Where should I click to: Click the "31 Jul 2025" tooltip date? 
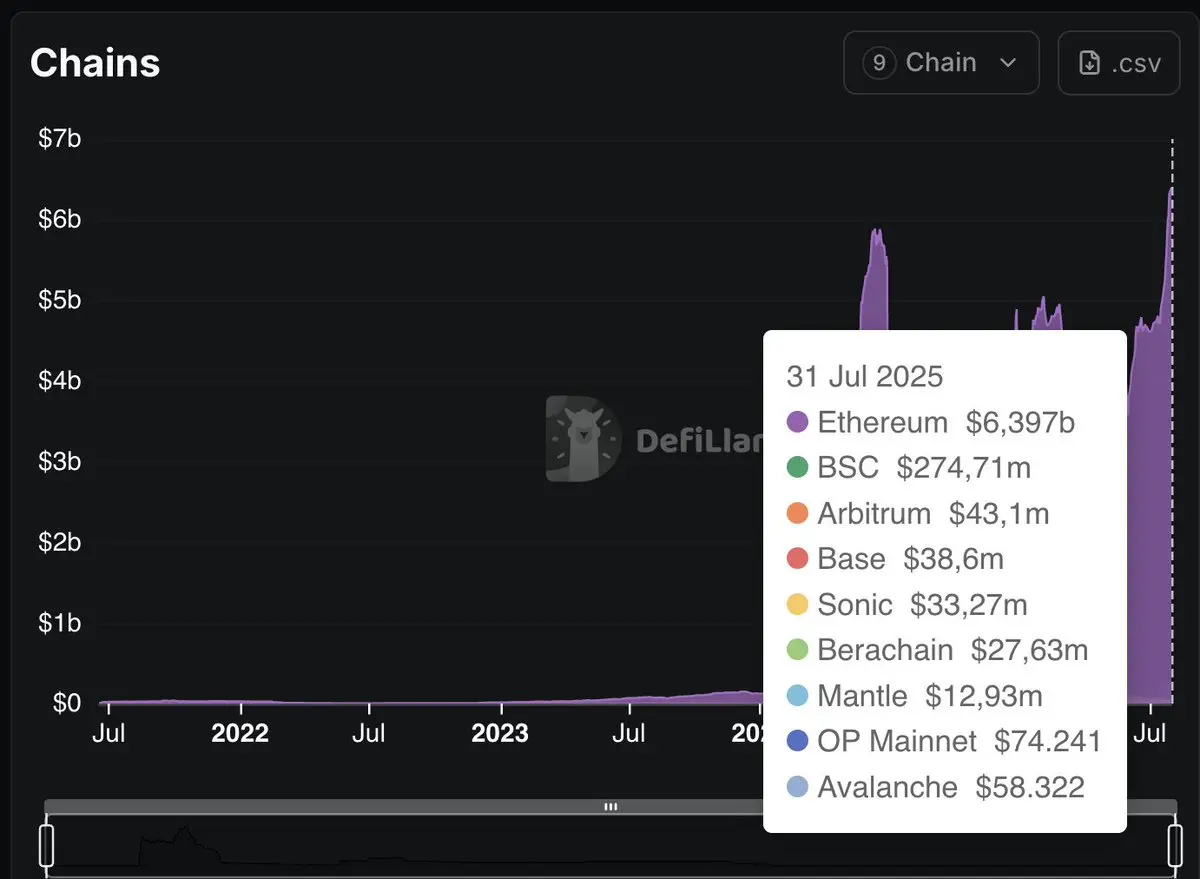coord(865,376)
